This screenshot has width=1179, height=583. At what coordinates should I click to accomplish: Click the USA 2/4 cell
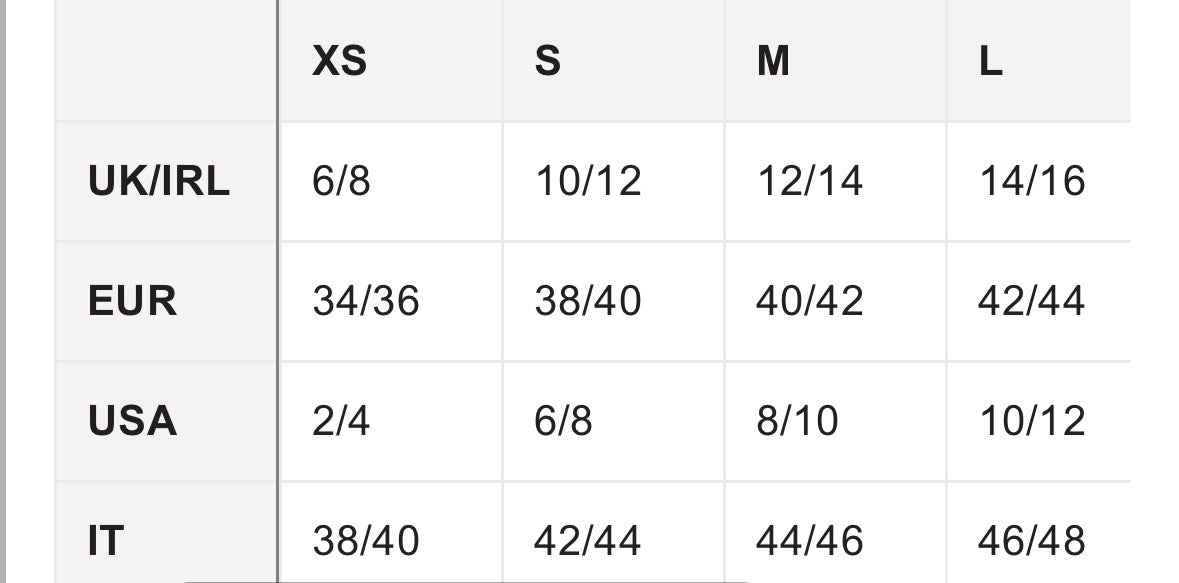coord(390,421)
